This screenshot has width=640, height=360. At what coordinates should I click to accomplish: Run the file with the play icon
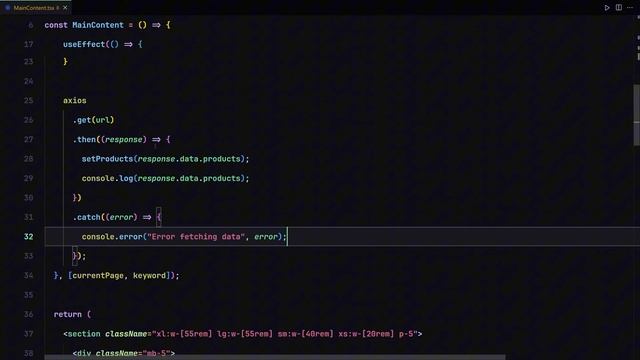pos(607,8)
